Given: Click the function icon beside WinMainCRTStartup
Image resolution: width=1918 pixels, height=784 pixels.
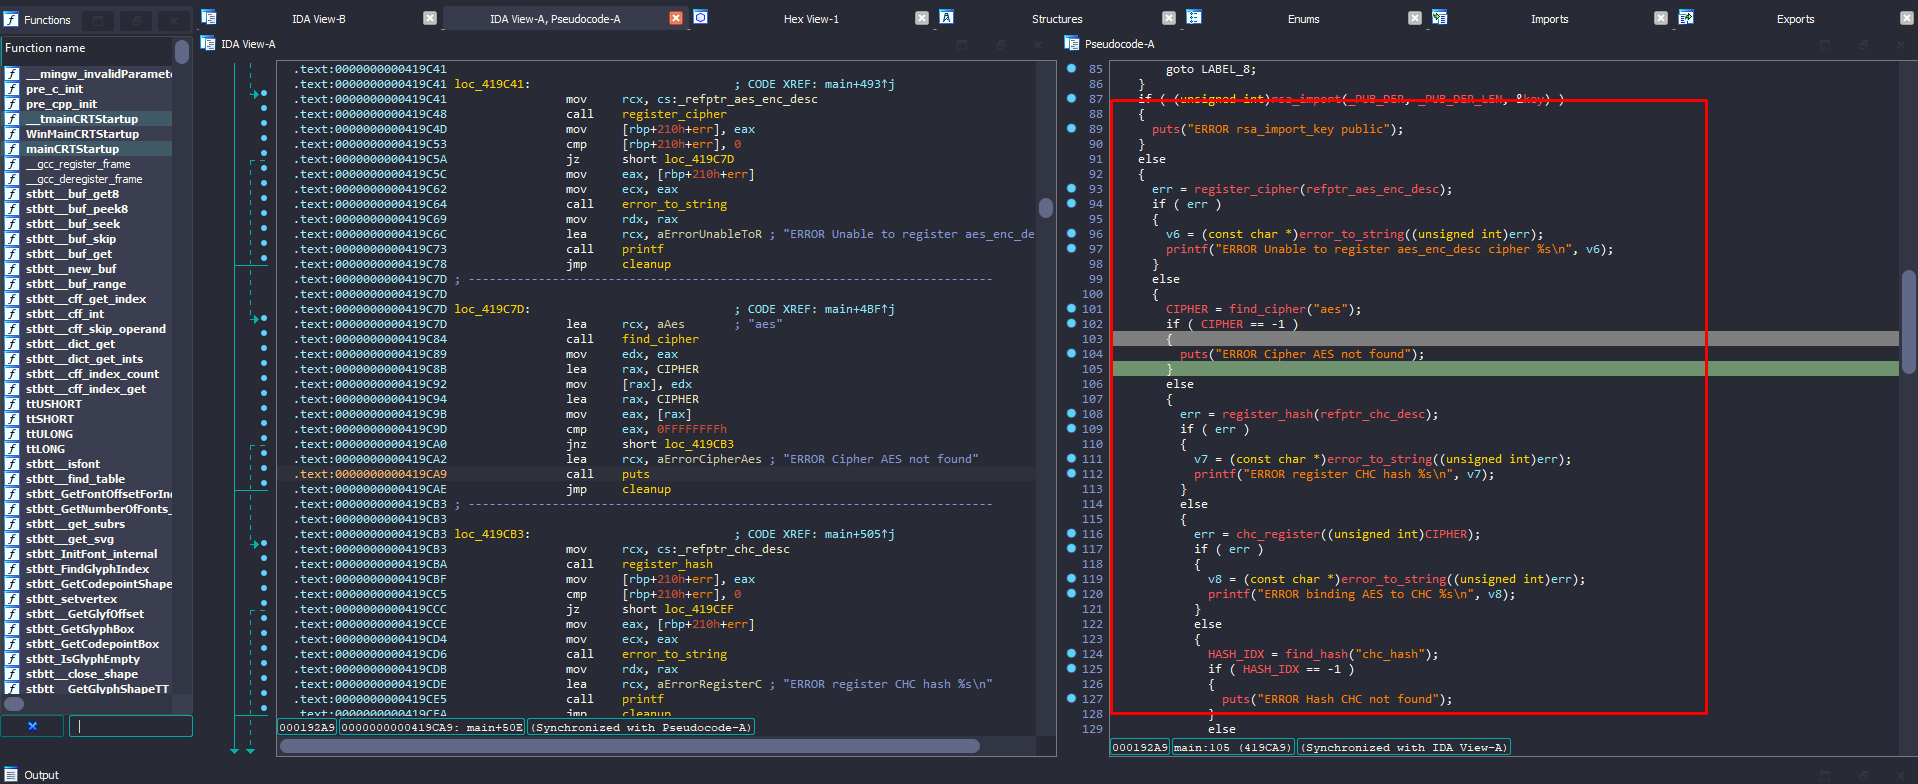Looking at the screenshot, I should tap(12, 134).
